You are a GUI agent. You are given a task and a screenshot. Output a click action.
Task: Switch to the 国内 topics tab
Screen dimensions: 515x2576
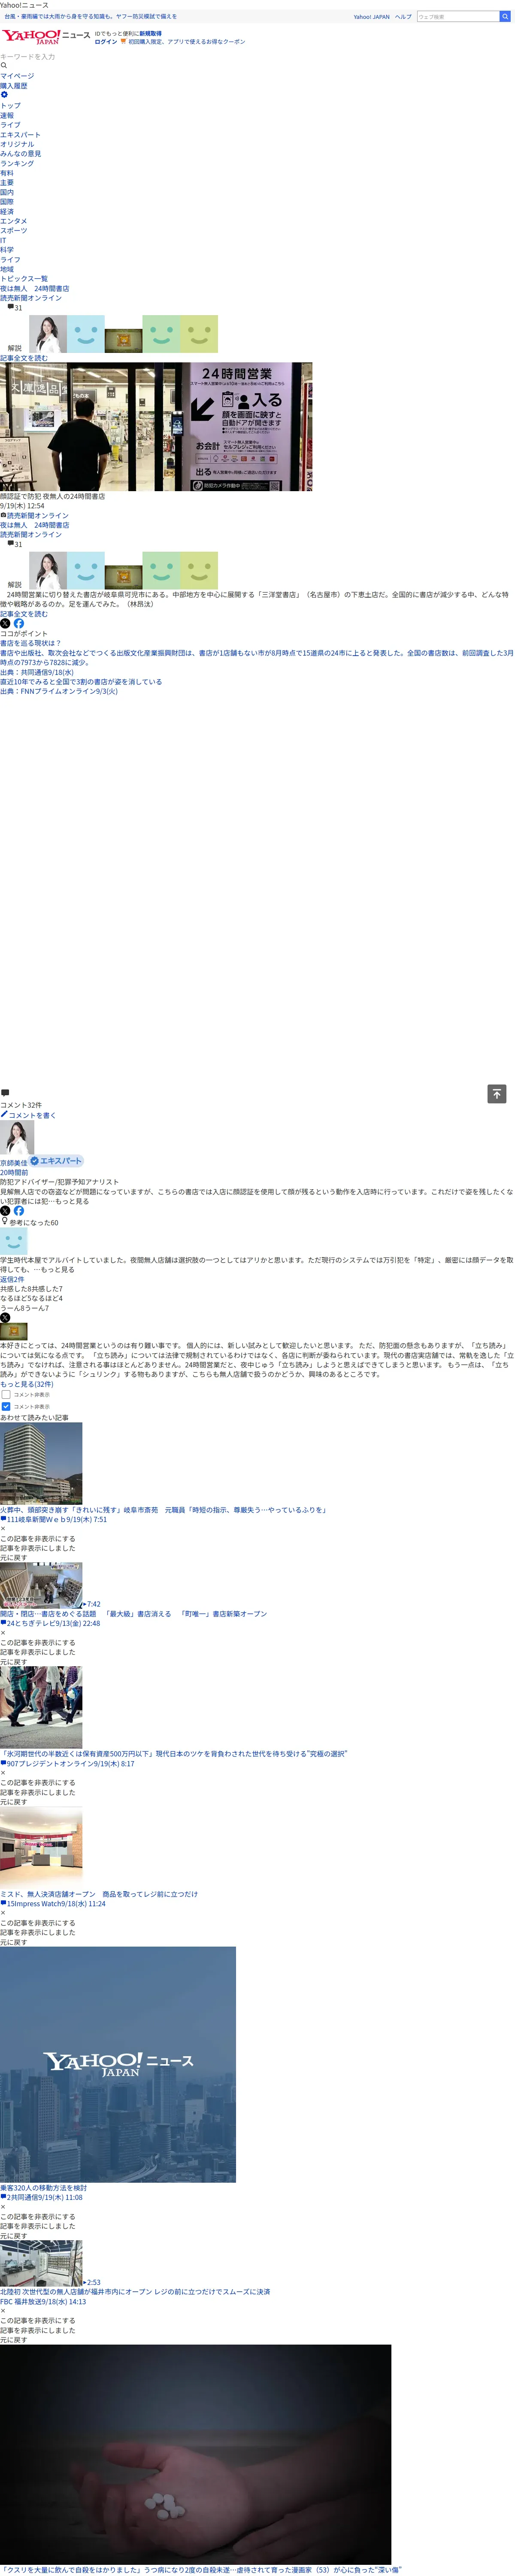point(7,192)
